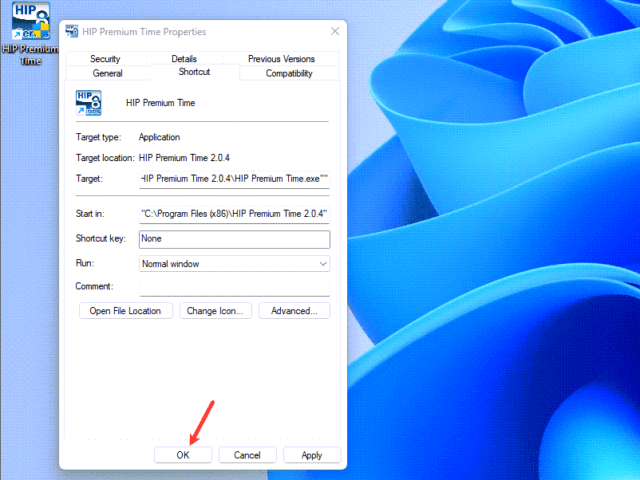The width and height of the screenshot is (640, 480).
Task: Click the Target type label
Action: click(98, 137)
